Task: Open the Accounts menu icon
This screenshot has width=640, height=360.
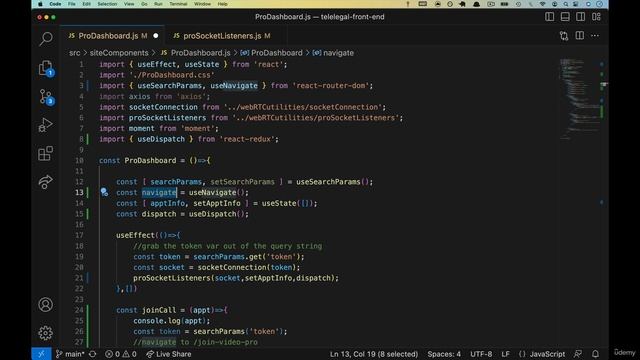Action: (46, 304)
